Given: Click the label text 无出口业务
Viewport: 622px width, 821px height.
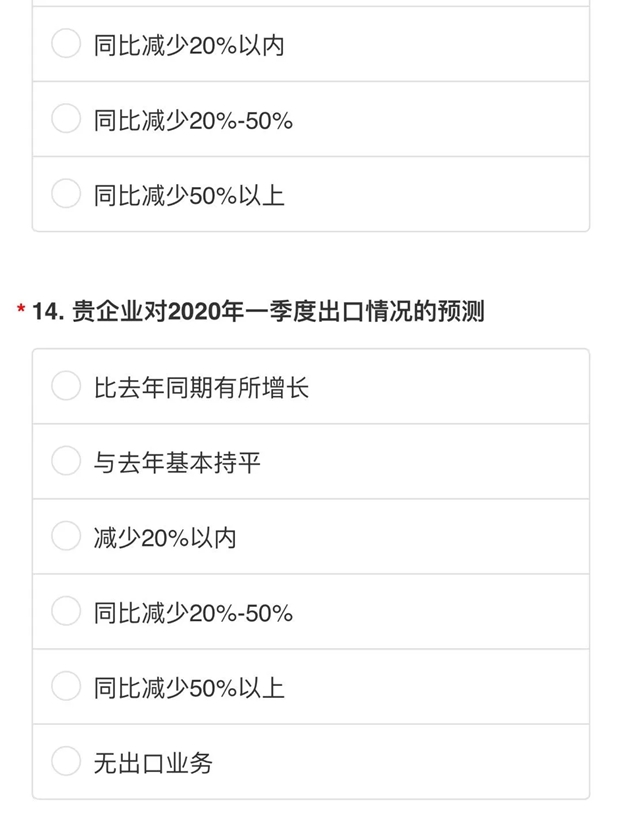Looking at the screenshot, I should coord(153,763).
